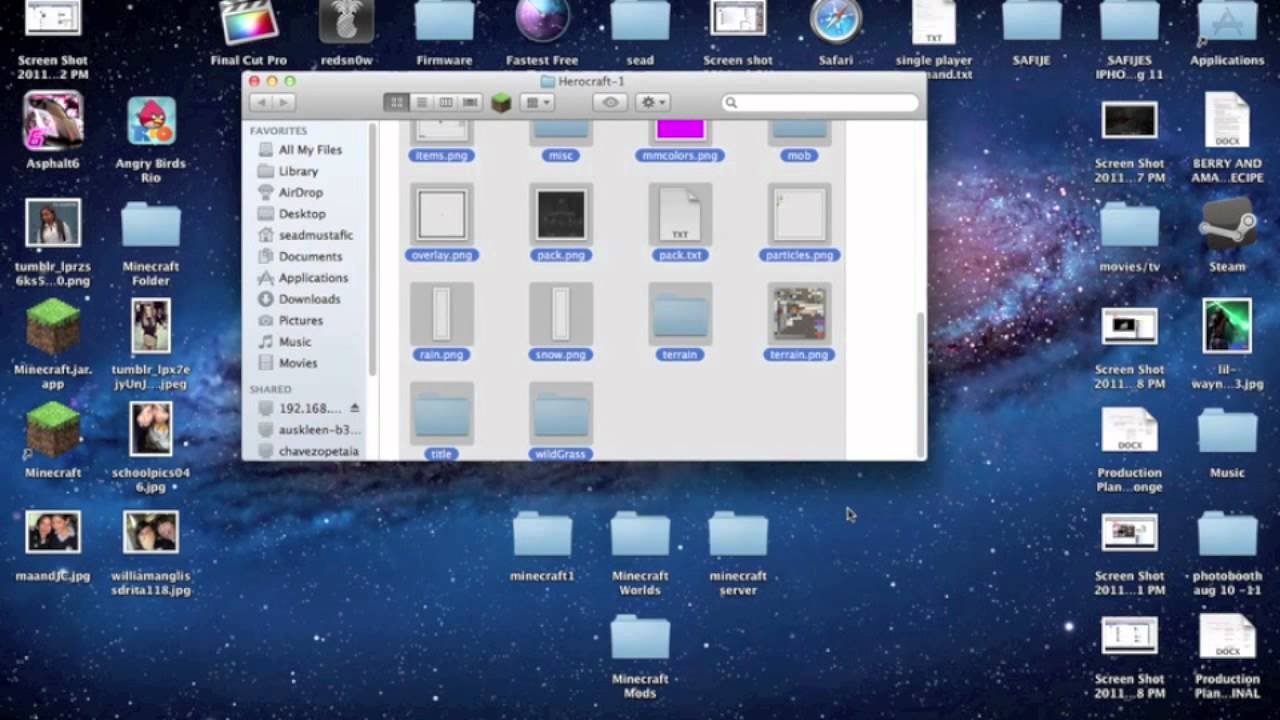Select BERRY AND AMA...ECIPE docx file
1280x720 pixels.
click(x=1227, y=120)
